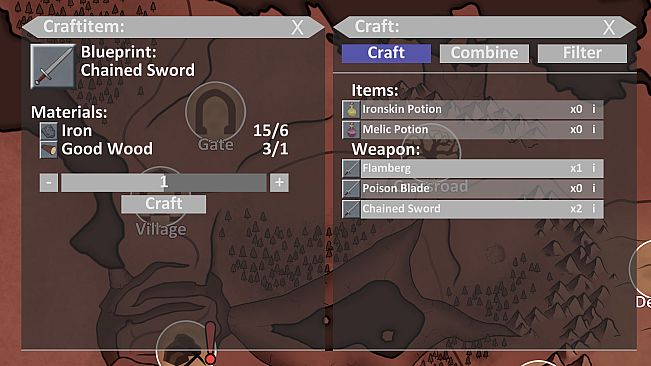Craft the Chained Sword
Screen dimensions: 651x366
164,204
